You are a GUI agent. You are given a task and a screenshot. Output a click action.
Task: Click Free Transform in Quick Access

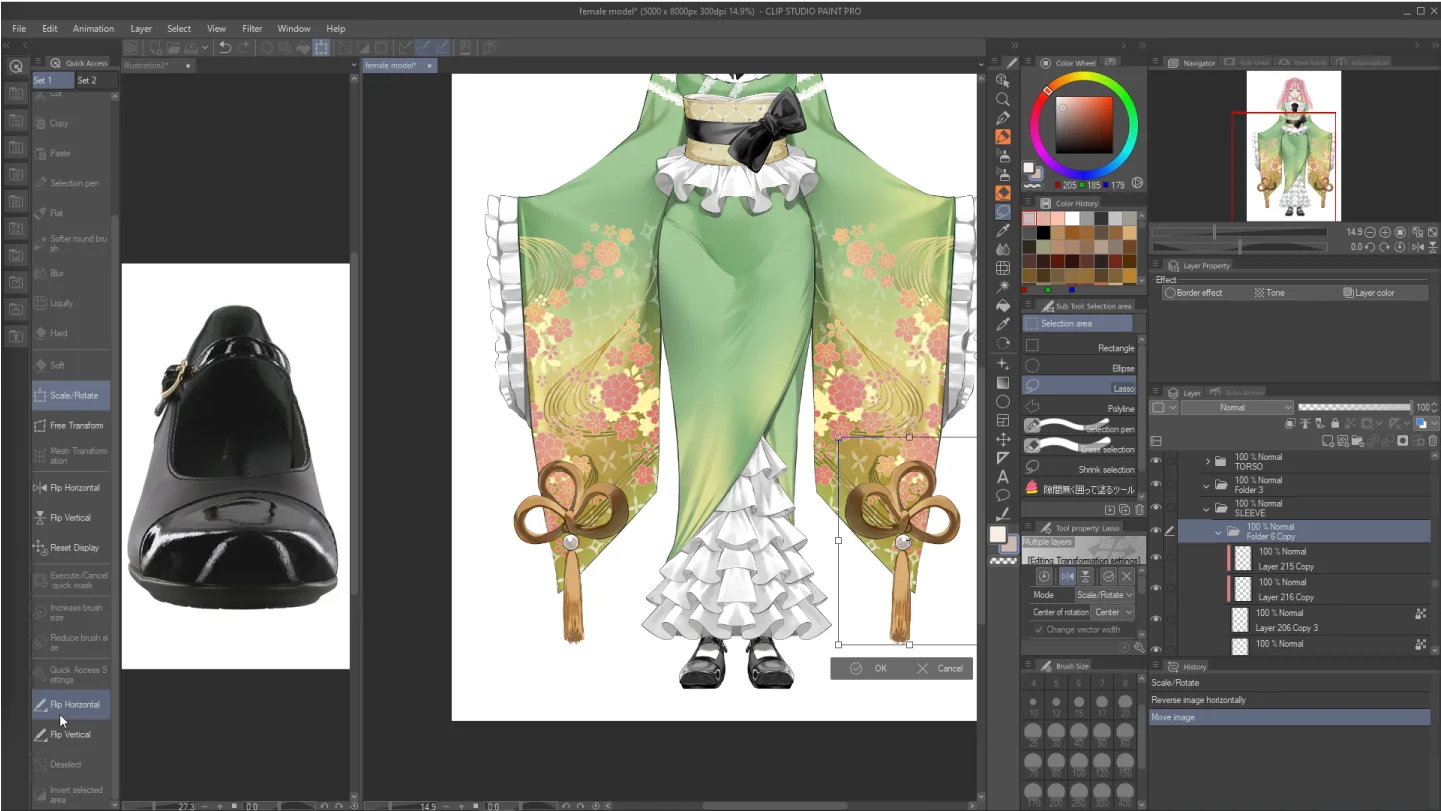[x=71, y=426]
